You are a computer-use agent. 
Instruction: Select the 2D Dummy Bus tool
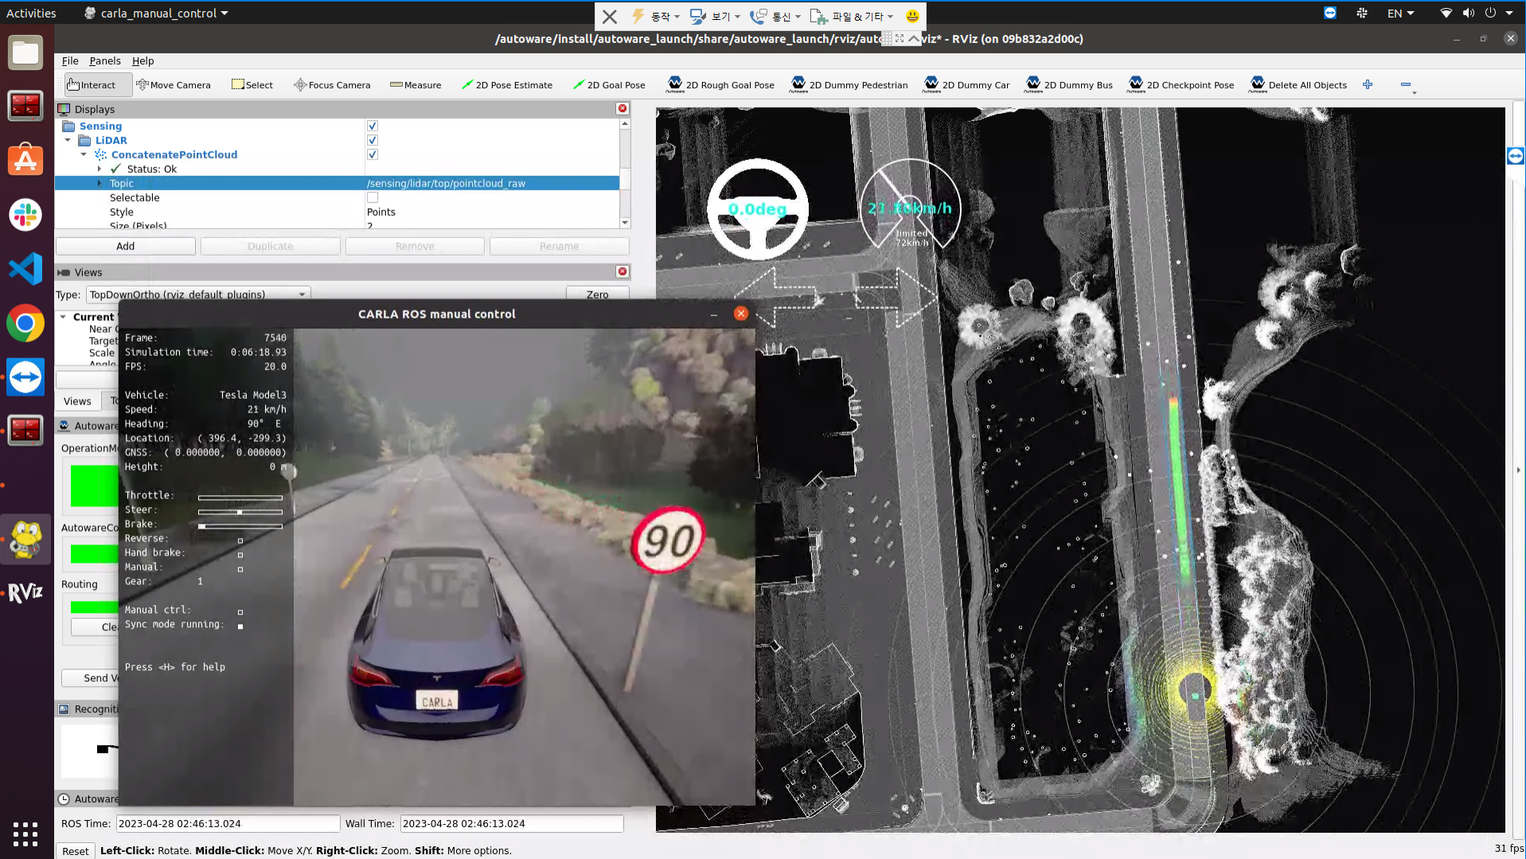click(x=1069, y=85)
